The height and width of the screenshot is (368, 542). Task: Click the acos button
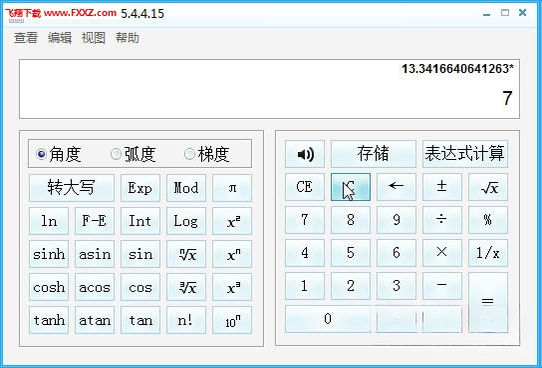(94, 287)
